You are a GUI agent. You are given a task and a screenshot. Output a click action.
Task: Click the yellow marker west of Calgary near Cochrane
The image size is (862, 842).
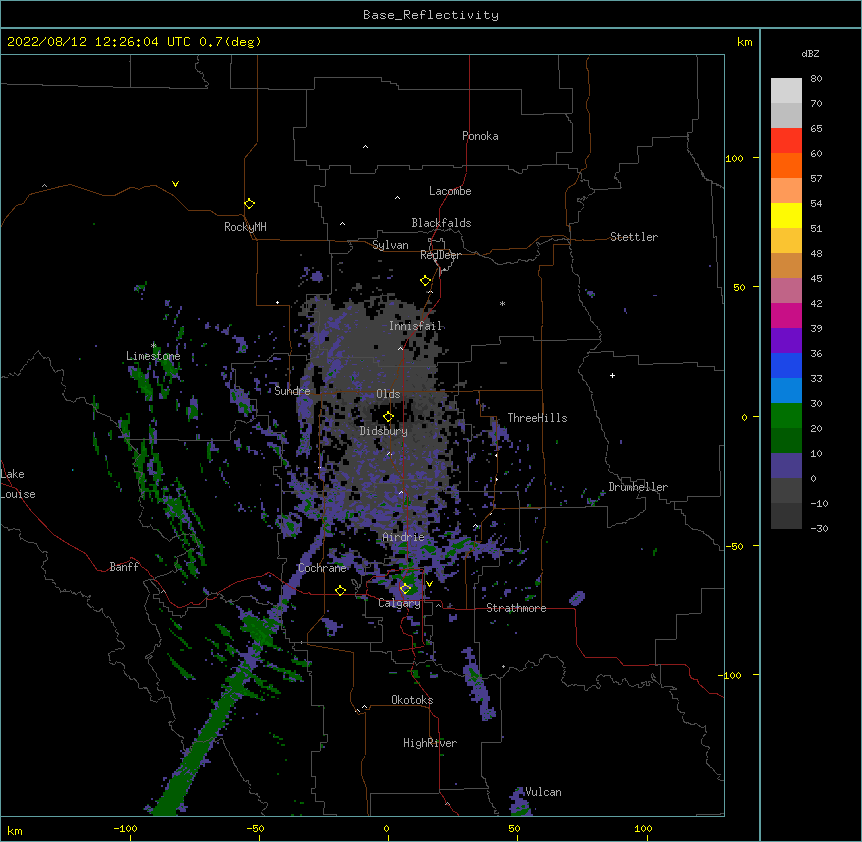[340, 590]
